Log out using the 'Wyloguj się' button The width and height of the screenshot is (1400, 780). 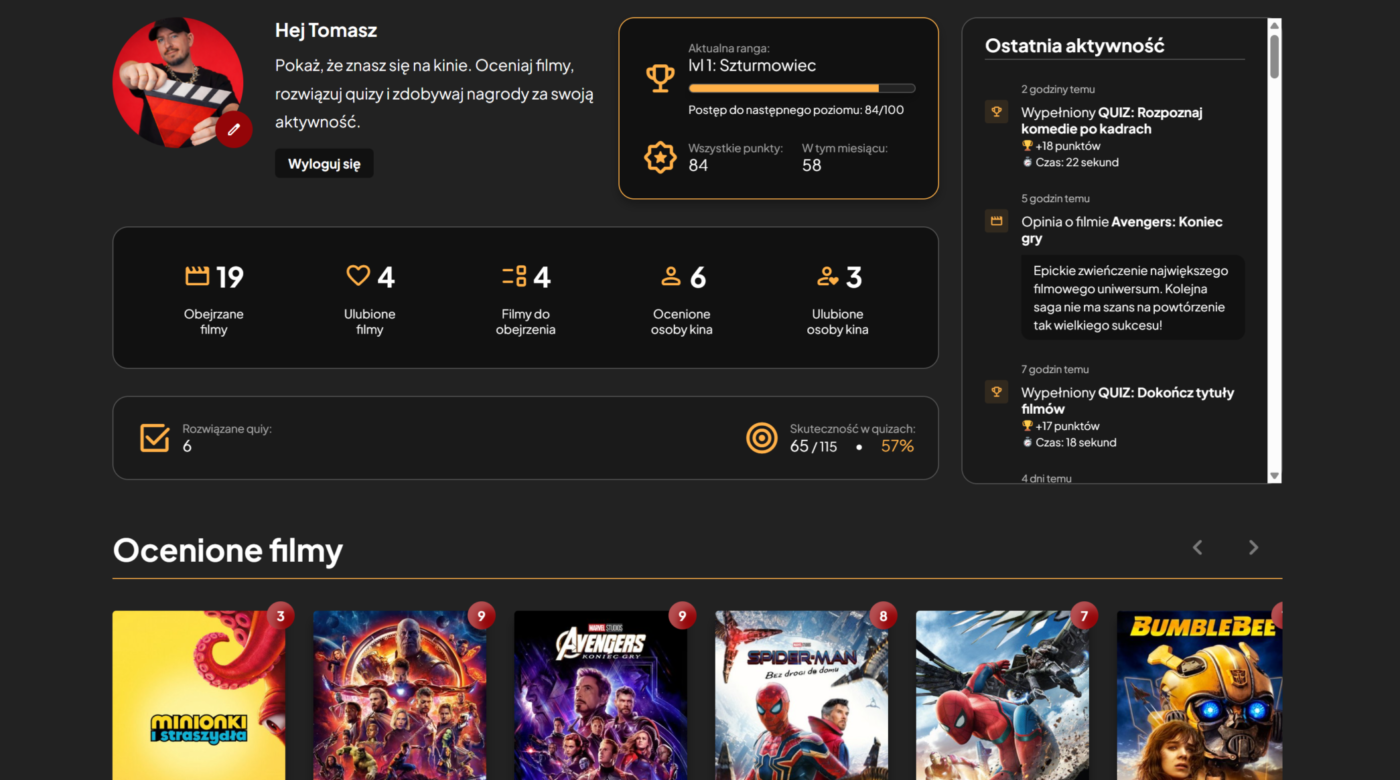pyautogui.click(x=324, y=164)
